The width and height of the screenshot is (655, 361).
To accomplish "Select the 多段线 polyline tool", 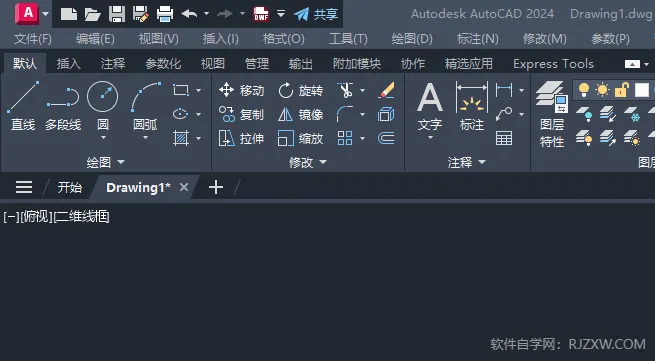I will click(63, 106).
